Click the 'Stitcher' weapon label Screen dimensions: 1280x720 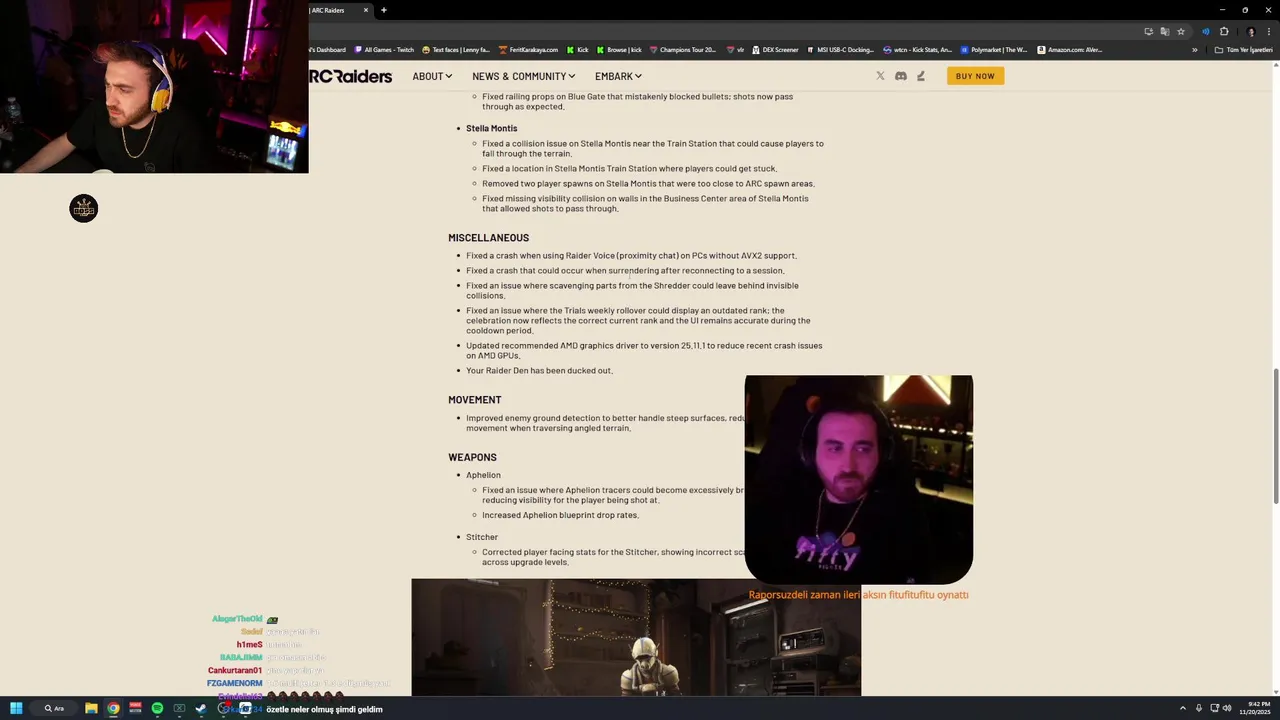tap(482, 537)
